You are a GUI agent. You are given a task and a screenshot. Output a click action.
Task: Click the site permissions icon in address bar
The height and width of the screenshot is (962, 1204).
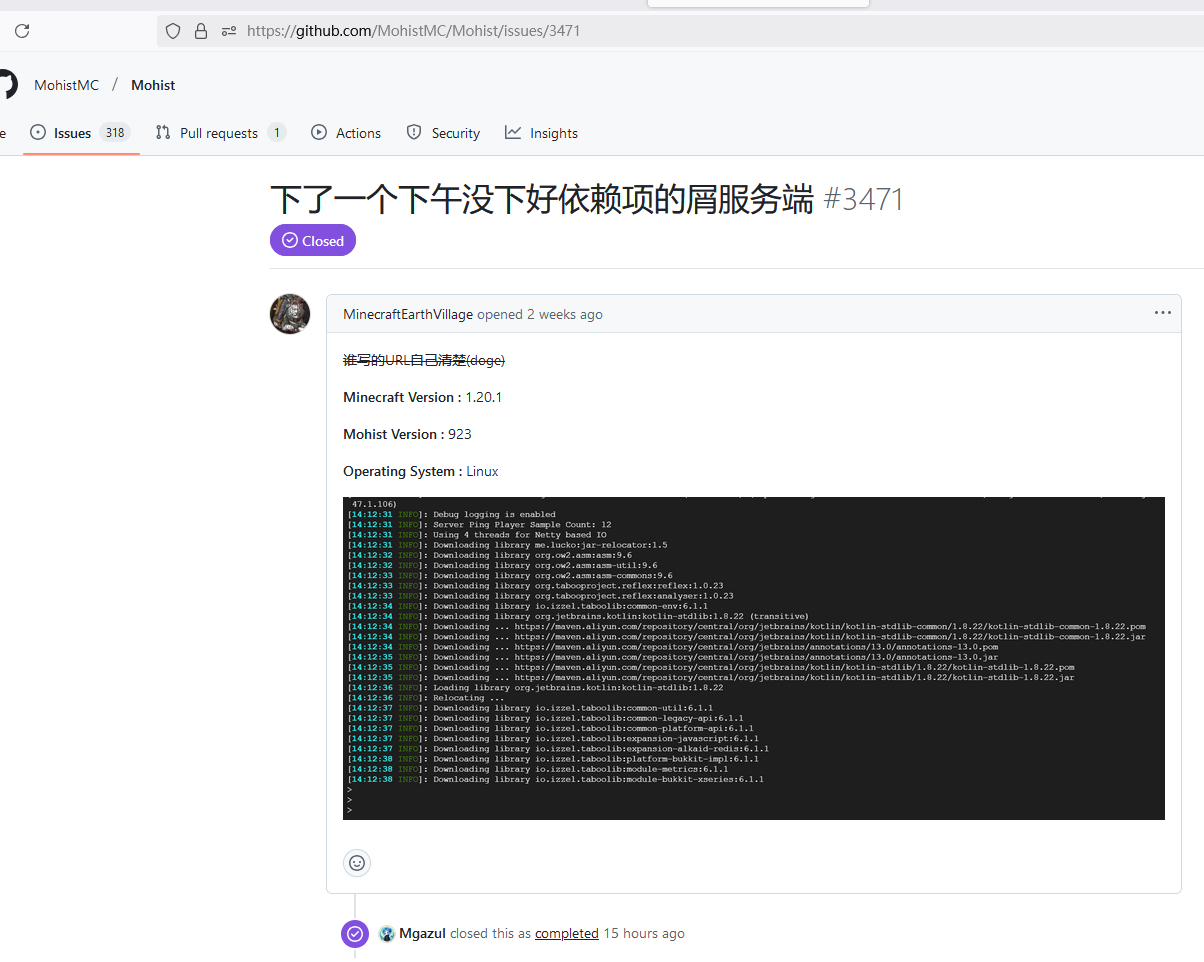click(x=229, y=31)
